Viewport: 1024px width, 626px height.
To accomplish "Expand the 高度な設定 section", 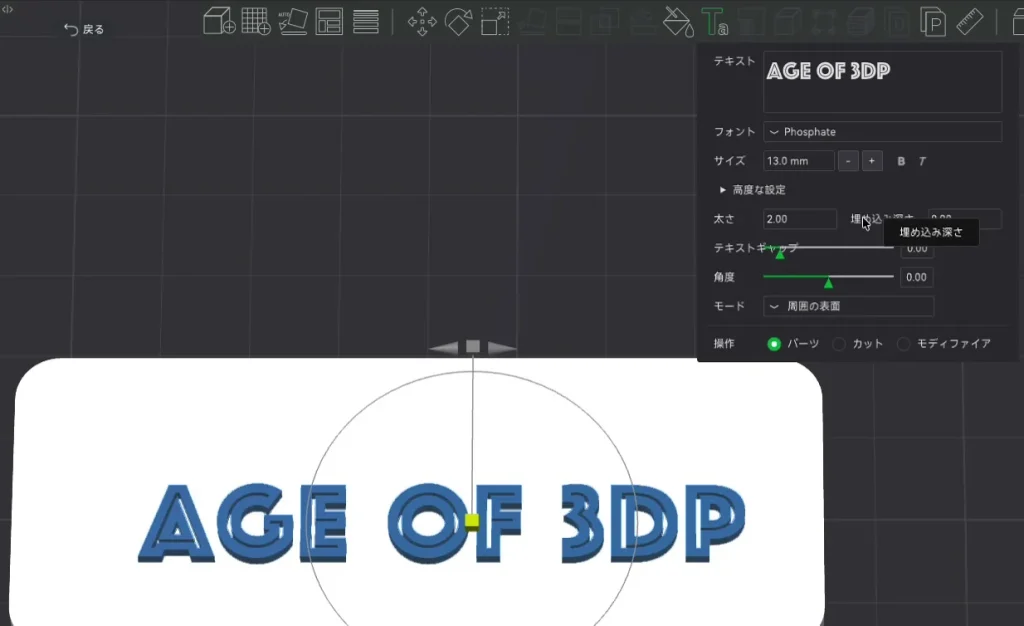I will (x=752, y=190).
